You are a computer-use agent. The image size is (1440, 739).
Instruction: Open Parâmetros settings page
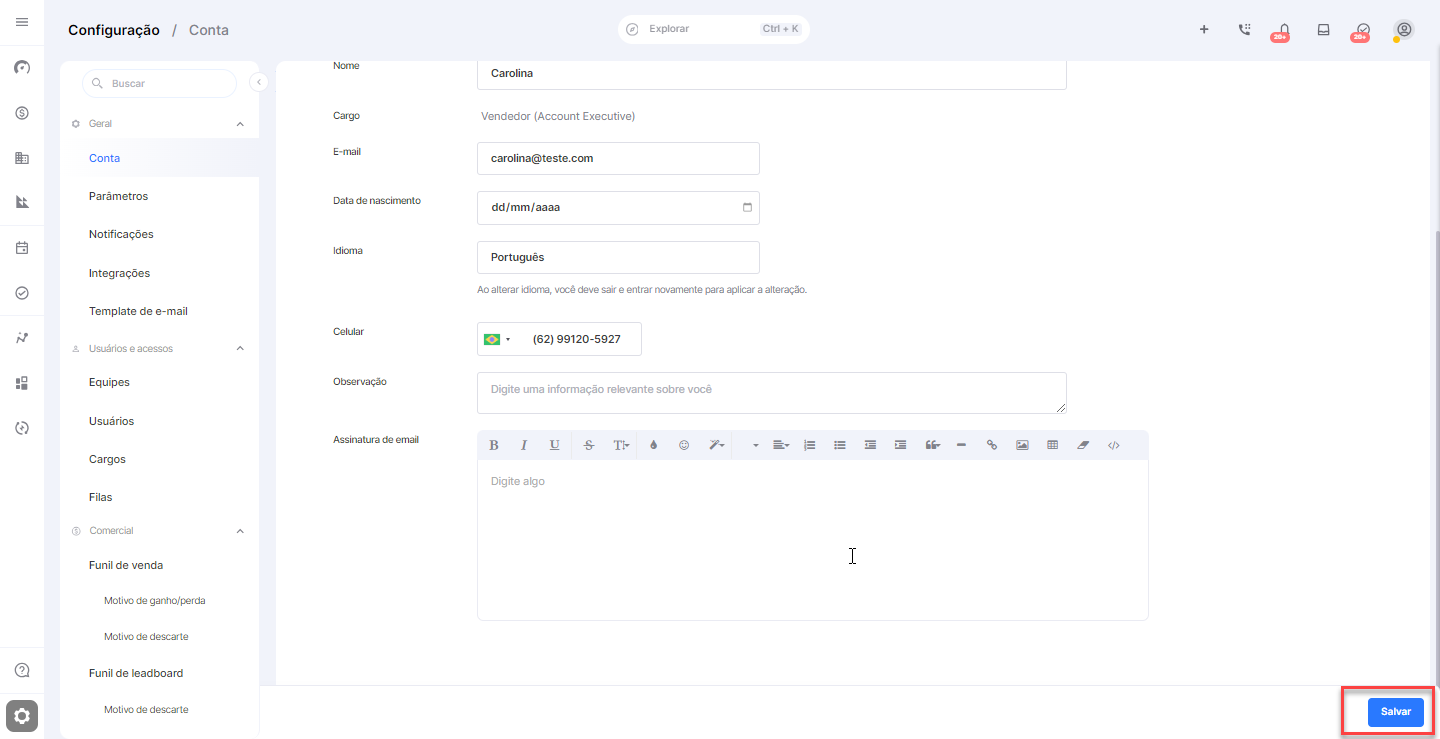(x=118, y=196)
